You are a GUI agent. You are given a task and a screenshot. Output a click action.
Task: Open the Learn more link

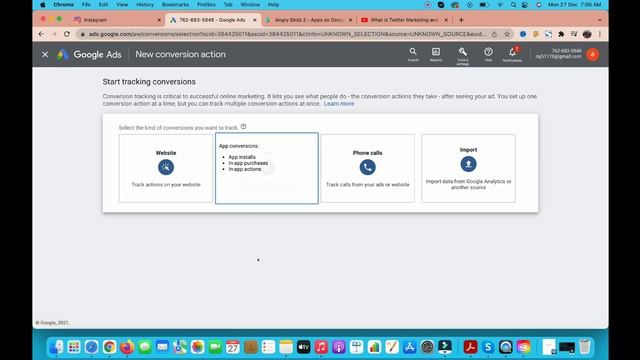point(339,104)
